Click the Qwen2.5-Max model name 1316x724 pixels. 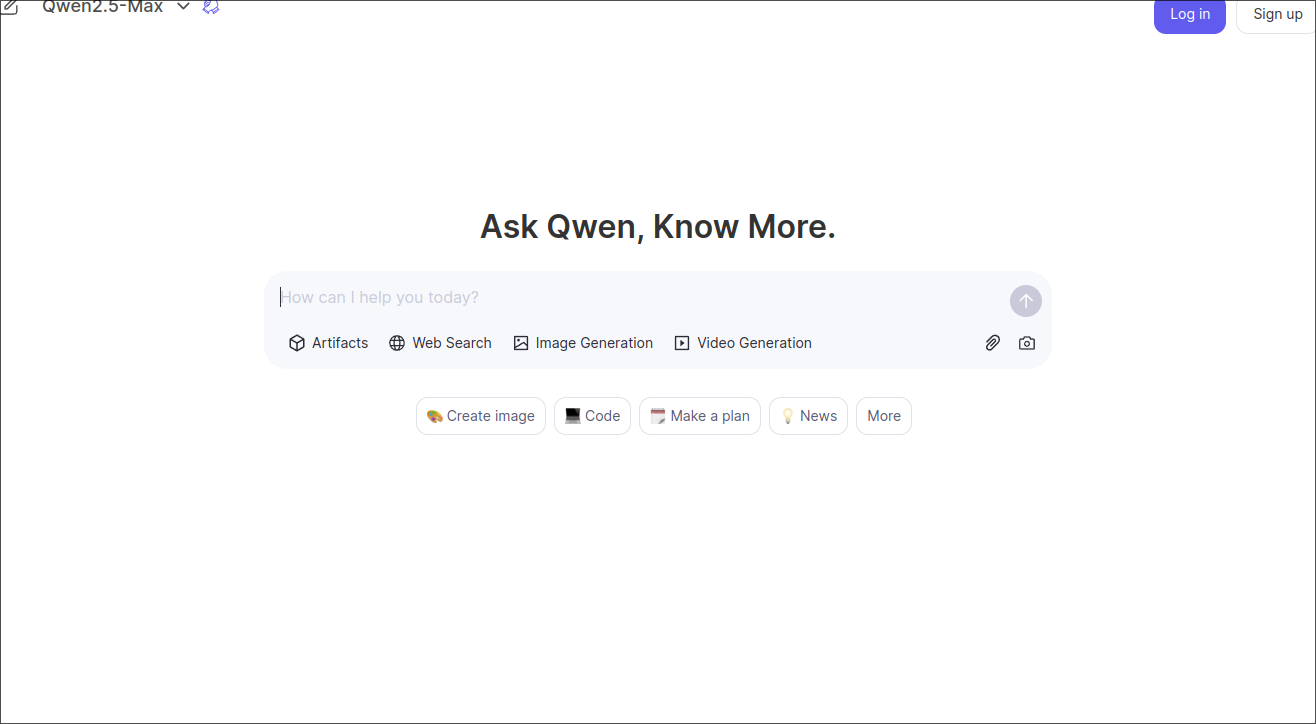[102, 7]
